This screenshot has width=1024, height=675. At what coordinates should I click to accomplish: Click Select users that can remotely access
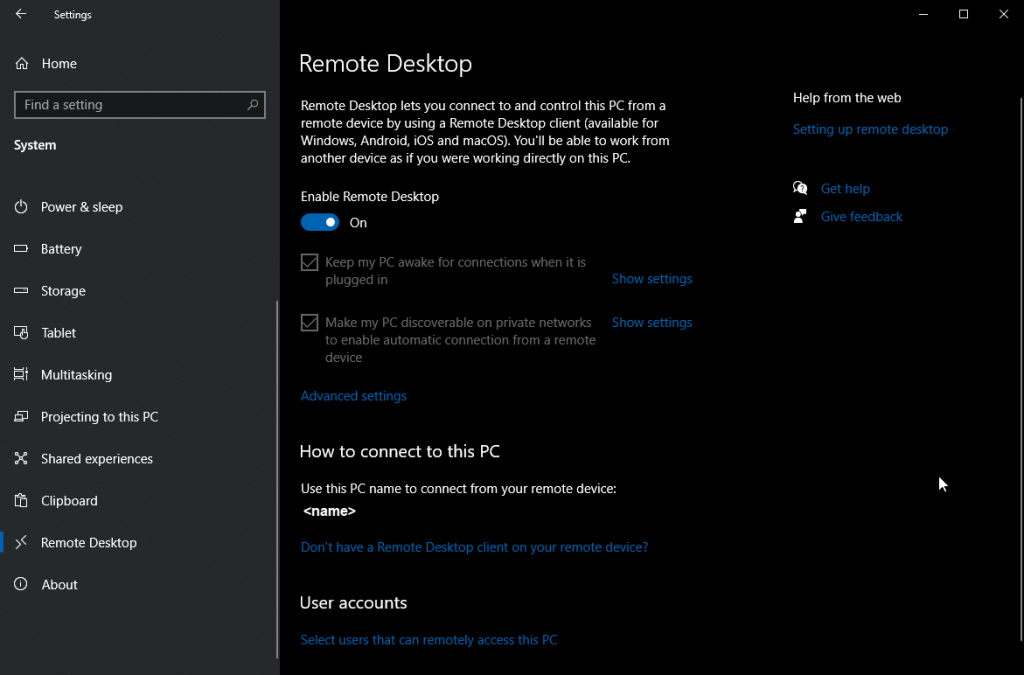(x=429, y=640)
